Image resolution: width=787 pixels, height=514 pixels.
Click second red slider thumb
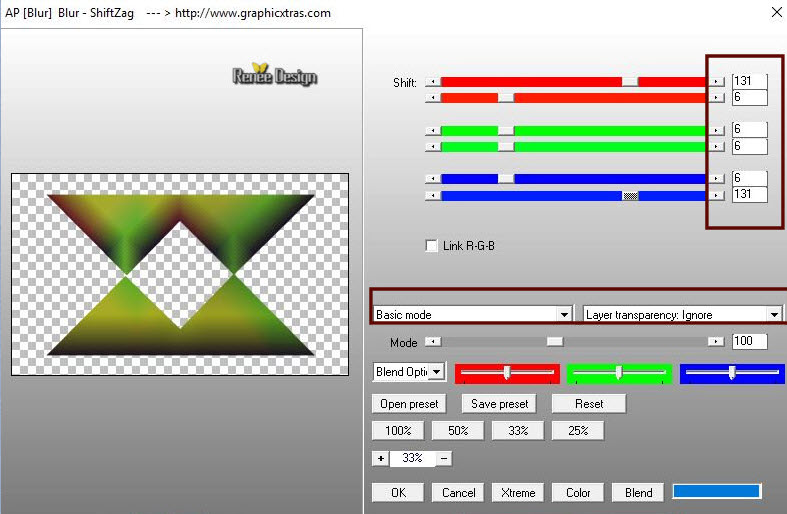click(506, 97)
